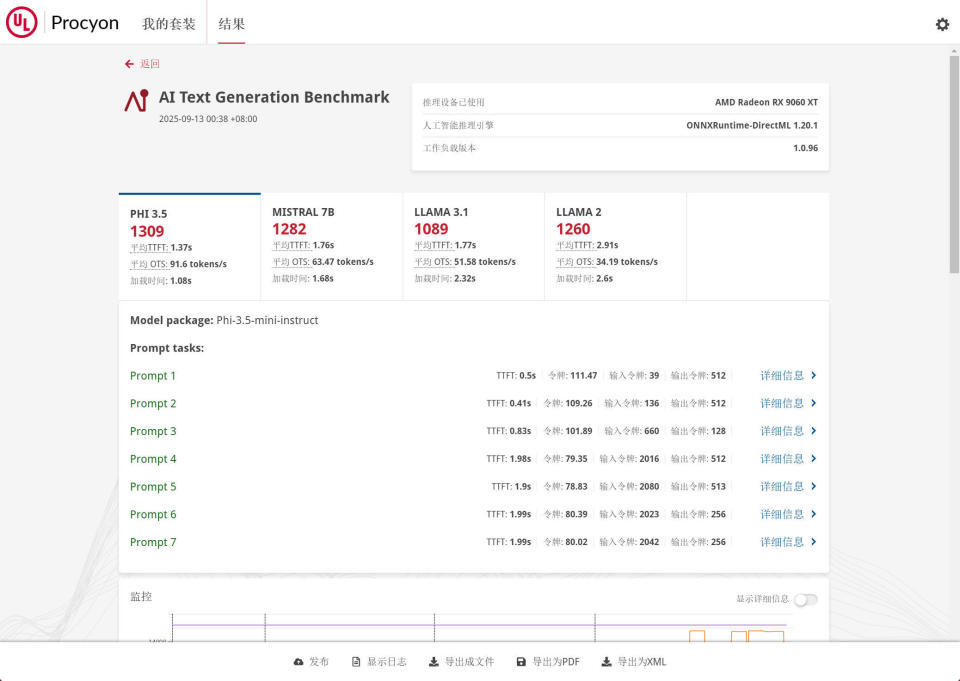
Task: Click the LLAMA 3.1 score 1089
Action: click(431, 229)
